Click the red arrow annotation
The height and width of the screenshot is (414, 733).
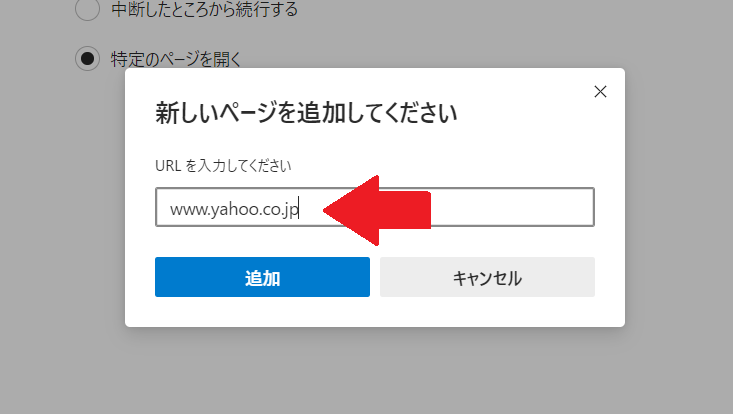point(377,210)
